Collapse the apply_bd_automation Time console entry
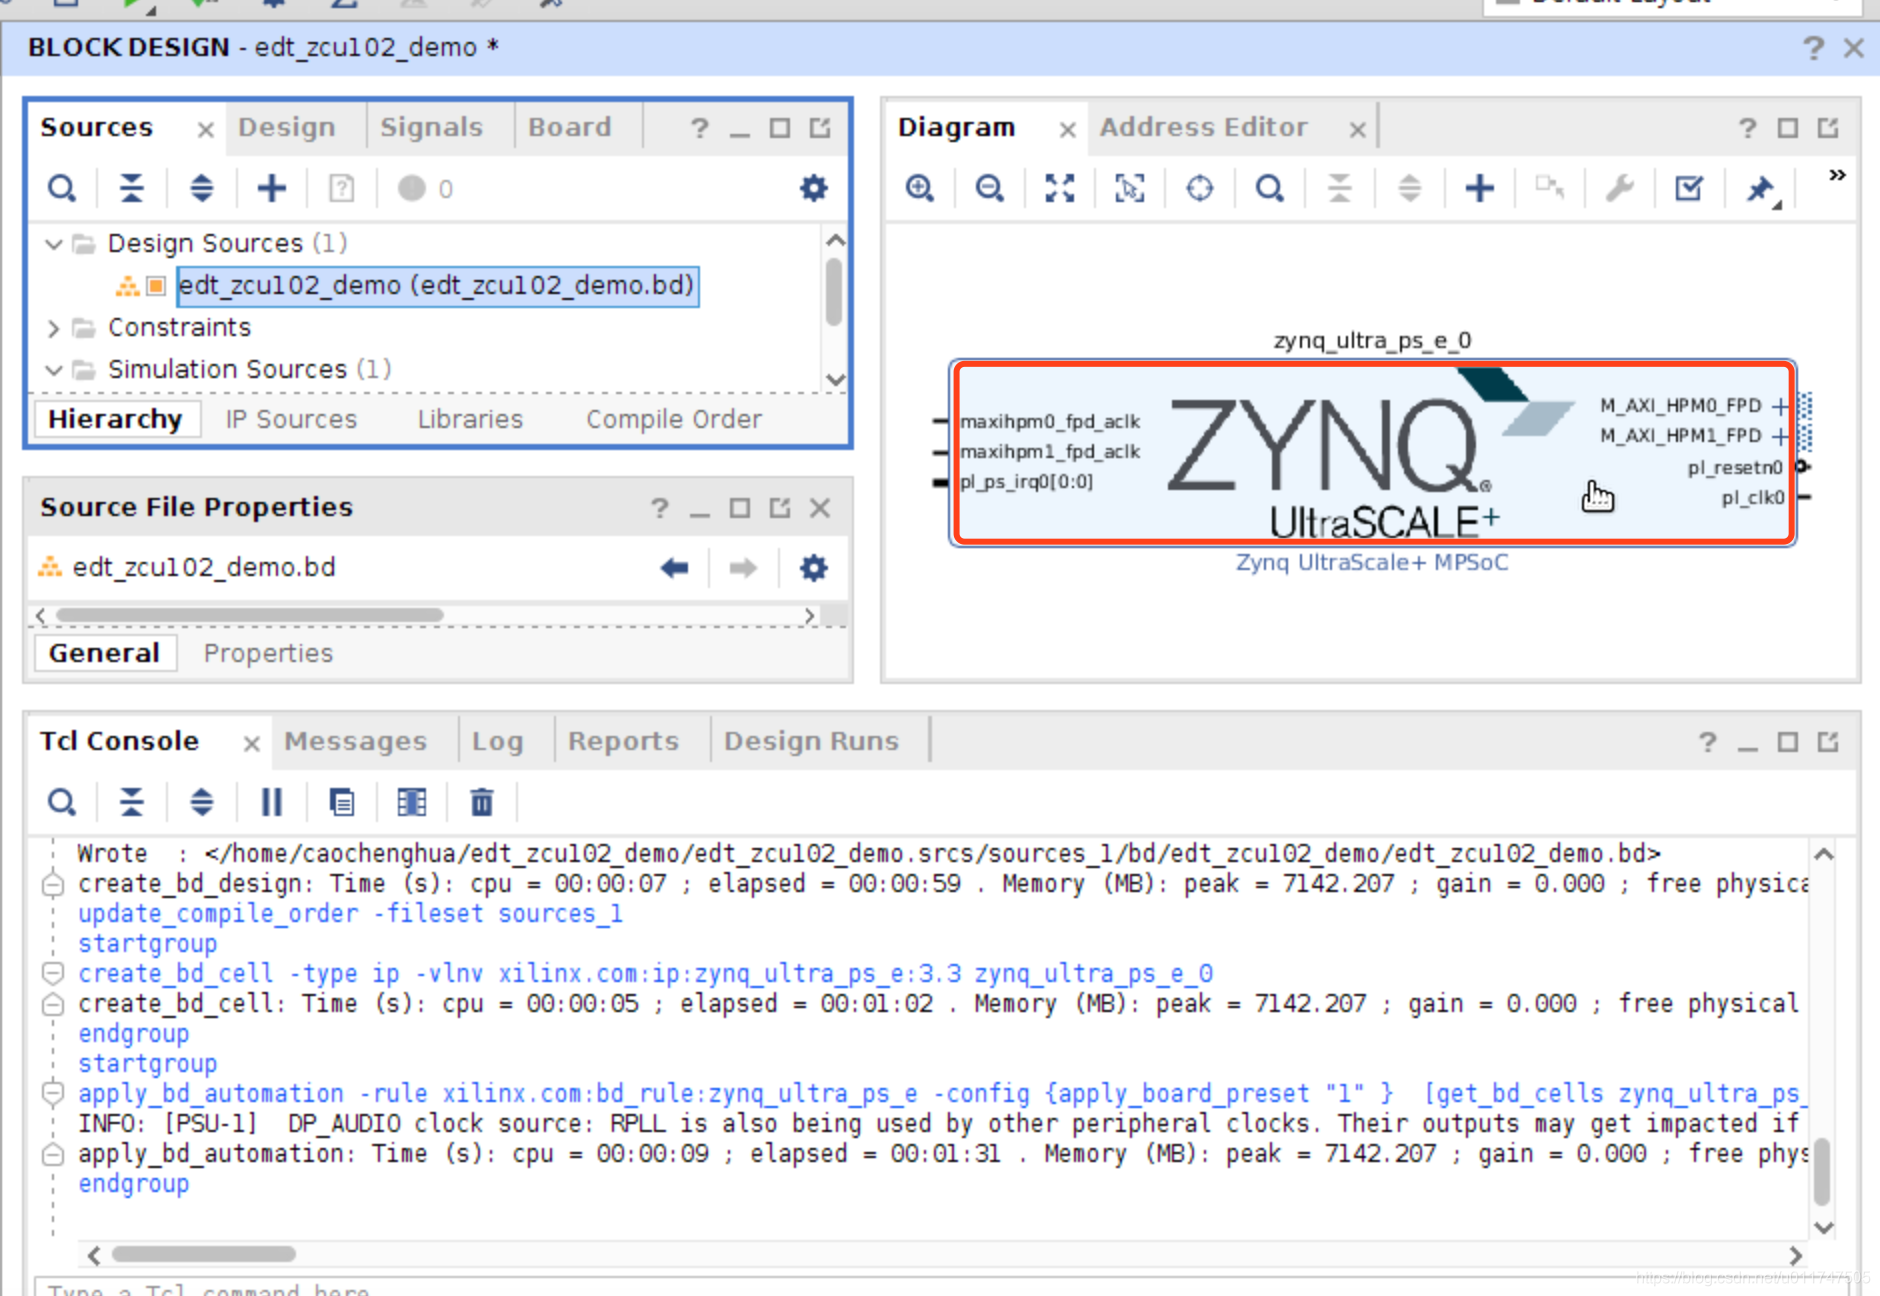Screen dimensions: 1880x1296 click(53, 1154)
